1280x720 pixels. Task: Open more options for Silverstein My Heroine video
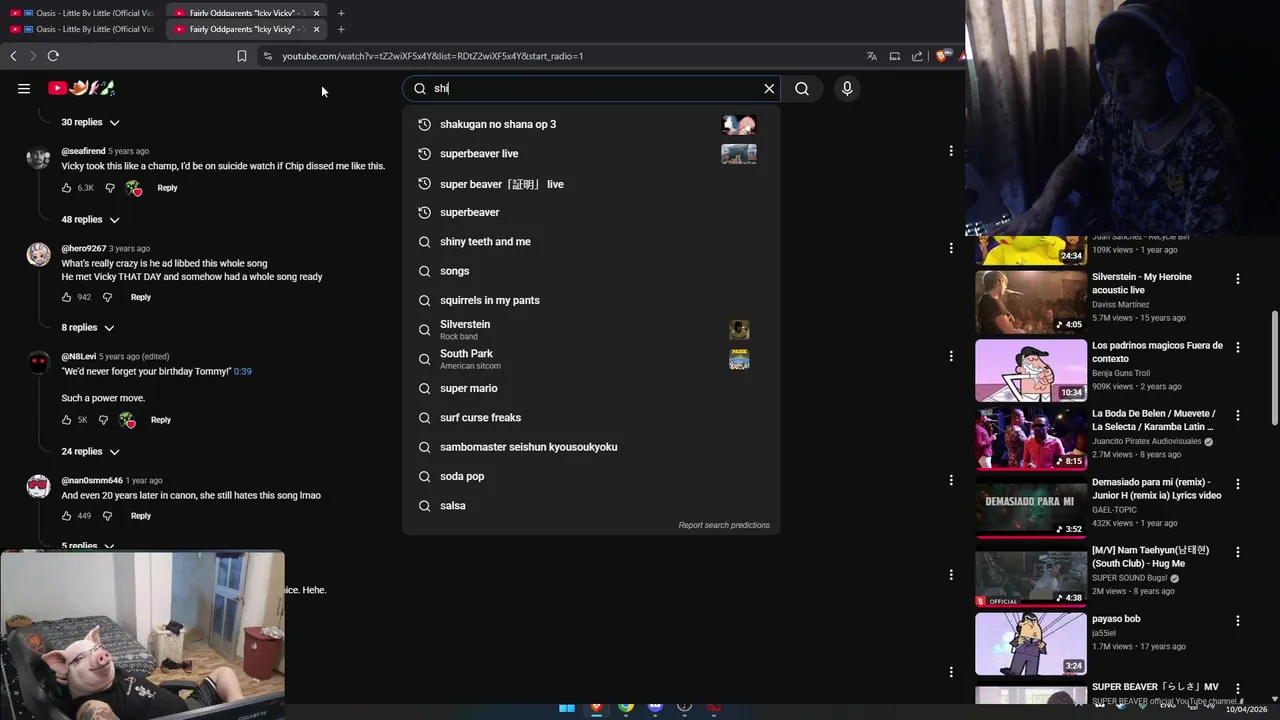click(1238, 279)
